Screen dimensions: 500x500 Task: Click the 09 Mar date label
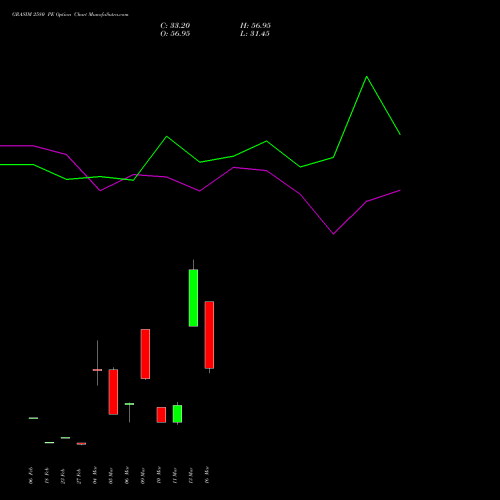pyautogui.click(x=143, y=475)
